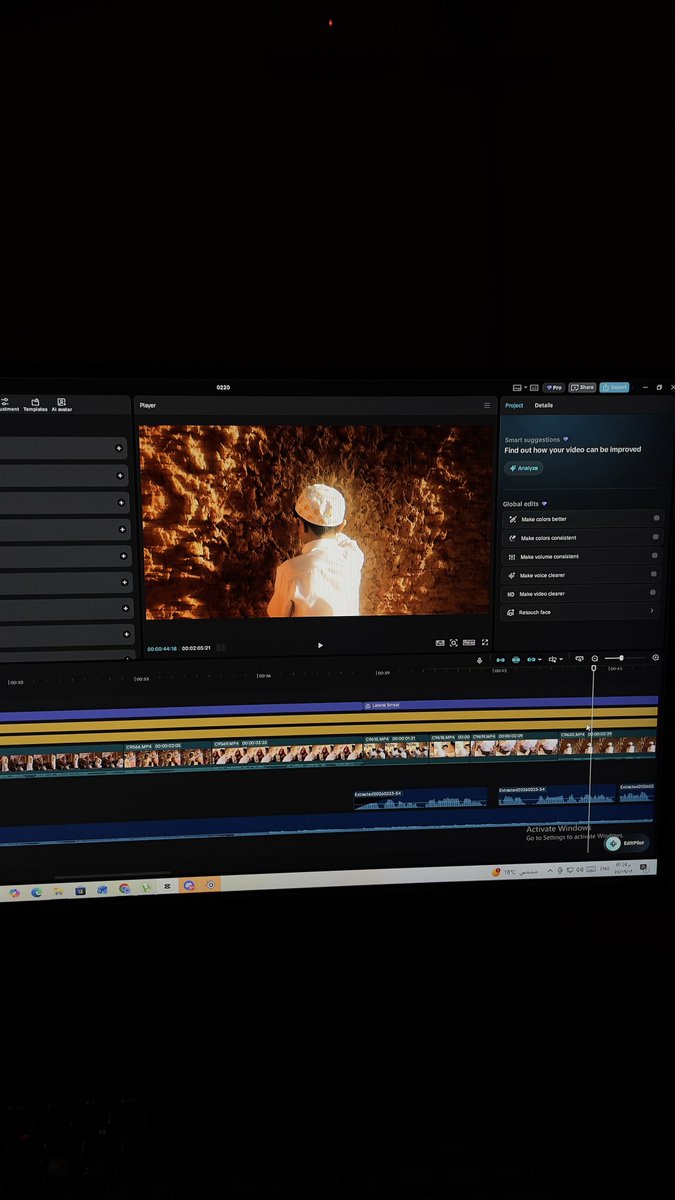Toggle the main track magnet icon
675x1200 pixels.
coord(501,659)
